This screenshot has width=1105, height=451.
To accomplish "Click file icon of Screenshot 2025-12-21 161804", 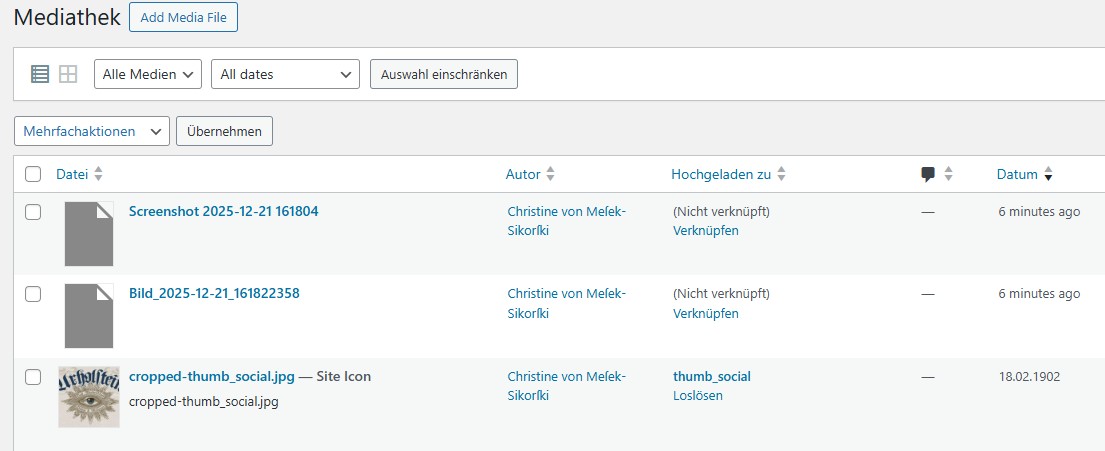I will [89, 233].
